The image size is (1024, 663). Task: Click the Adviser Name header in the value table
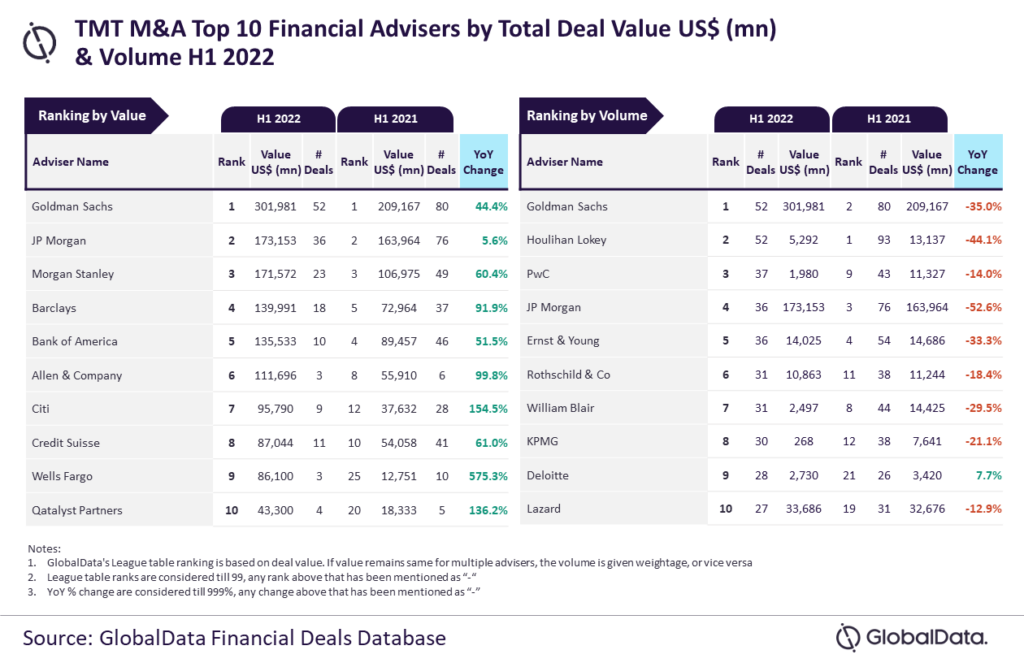click(x=71, y=162)
